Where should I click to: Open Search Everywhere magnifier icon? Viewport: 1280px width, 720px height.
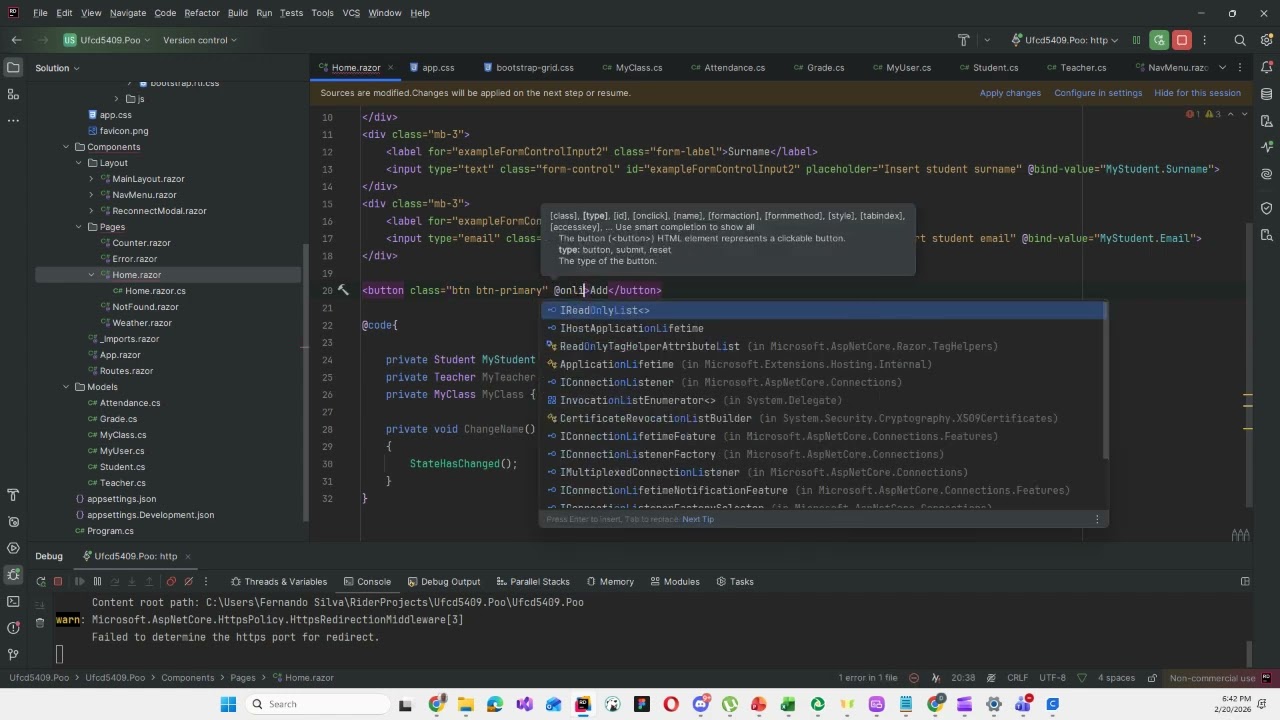(x=1240, y=40)
